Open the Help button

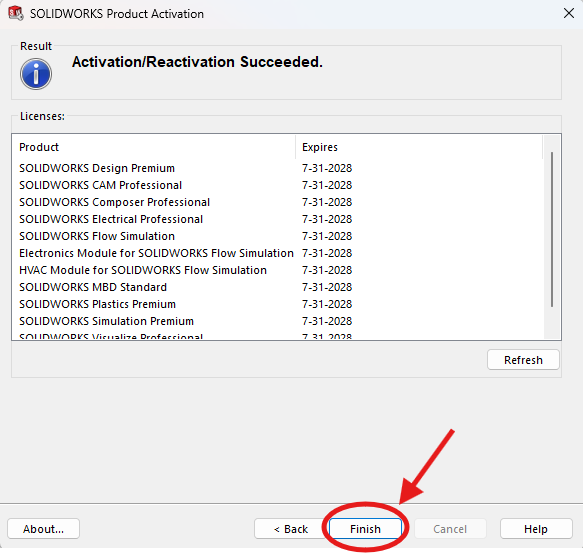coord(536,528)
